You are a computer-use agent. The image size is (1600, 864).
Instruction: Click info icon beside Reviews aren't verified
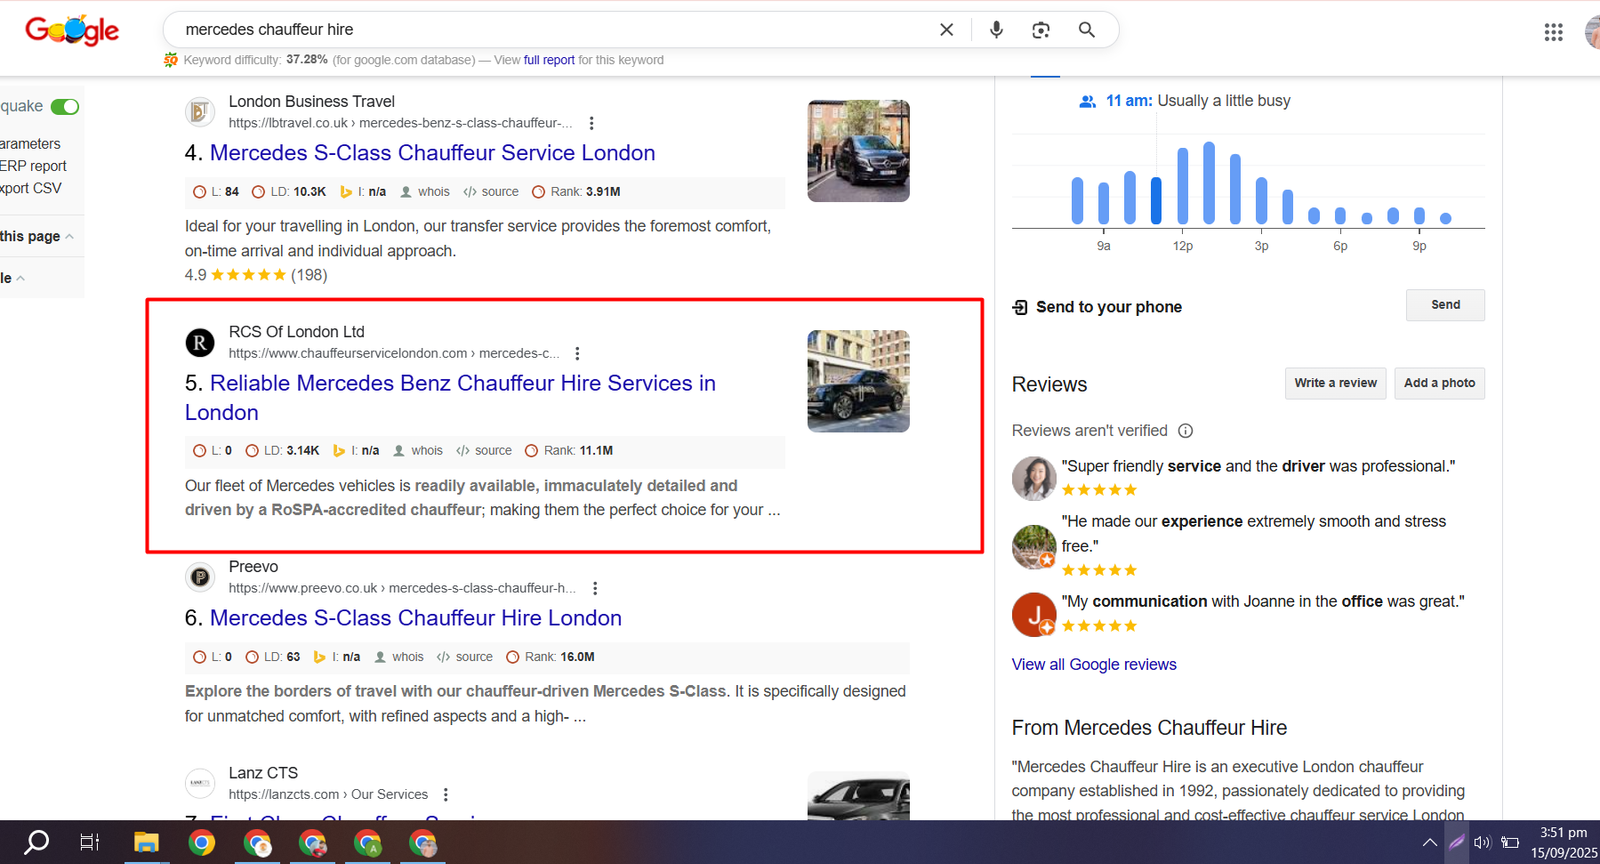[1186, 431]
